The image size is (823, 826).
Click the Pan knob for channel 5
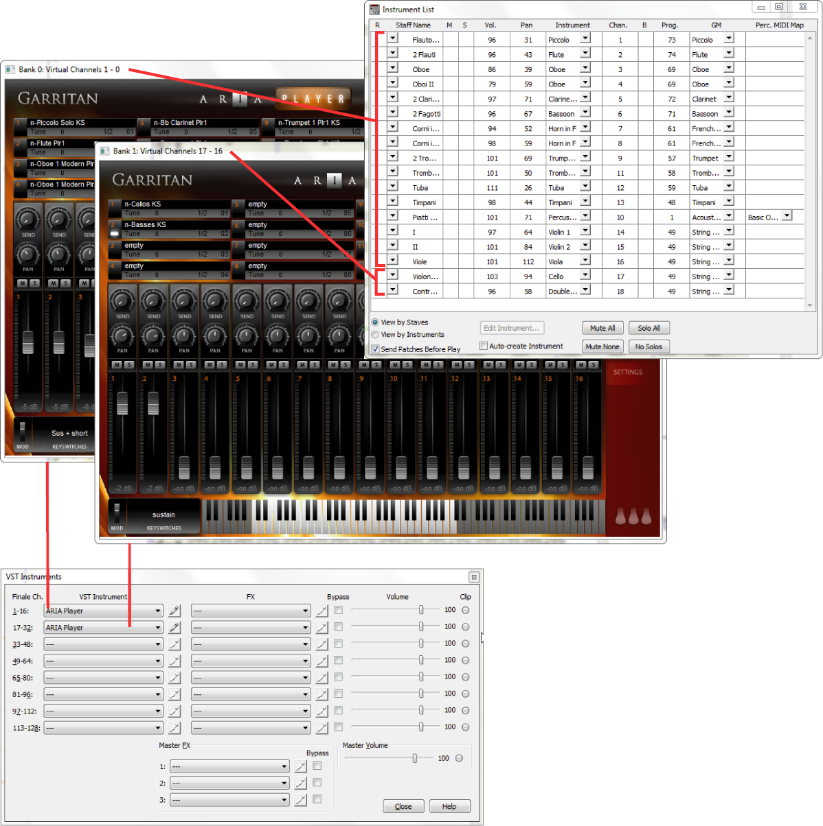point(247,337)
